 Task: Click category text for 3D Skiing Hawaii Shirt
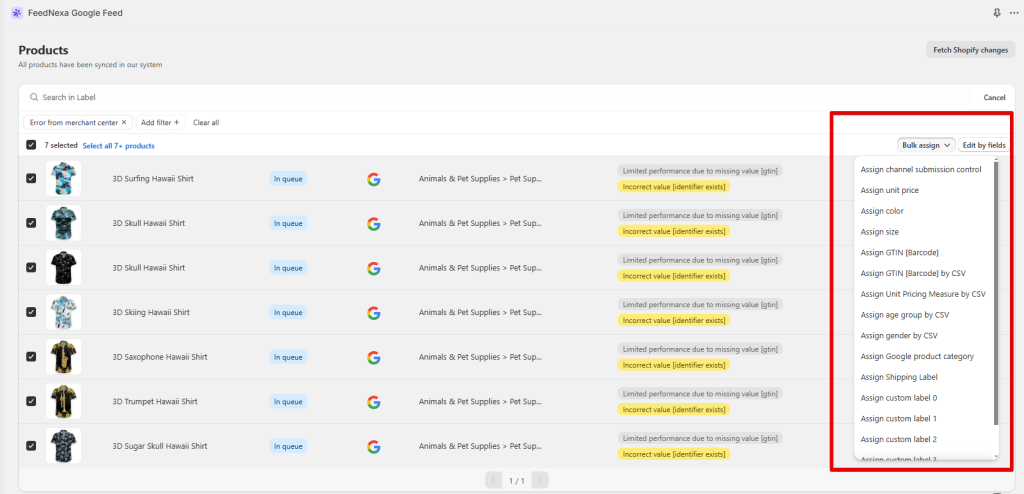pyautogui.click(x=480, y=312)
